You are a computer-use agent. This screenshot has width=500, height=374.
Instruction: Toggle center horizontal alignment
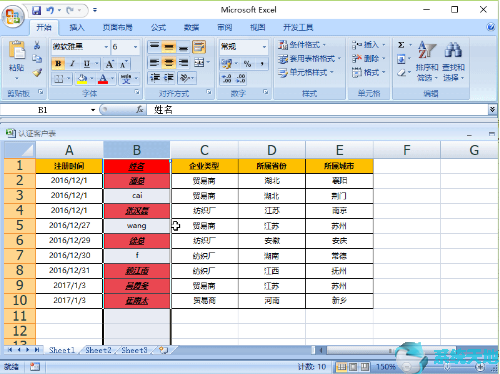(169, 63)
